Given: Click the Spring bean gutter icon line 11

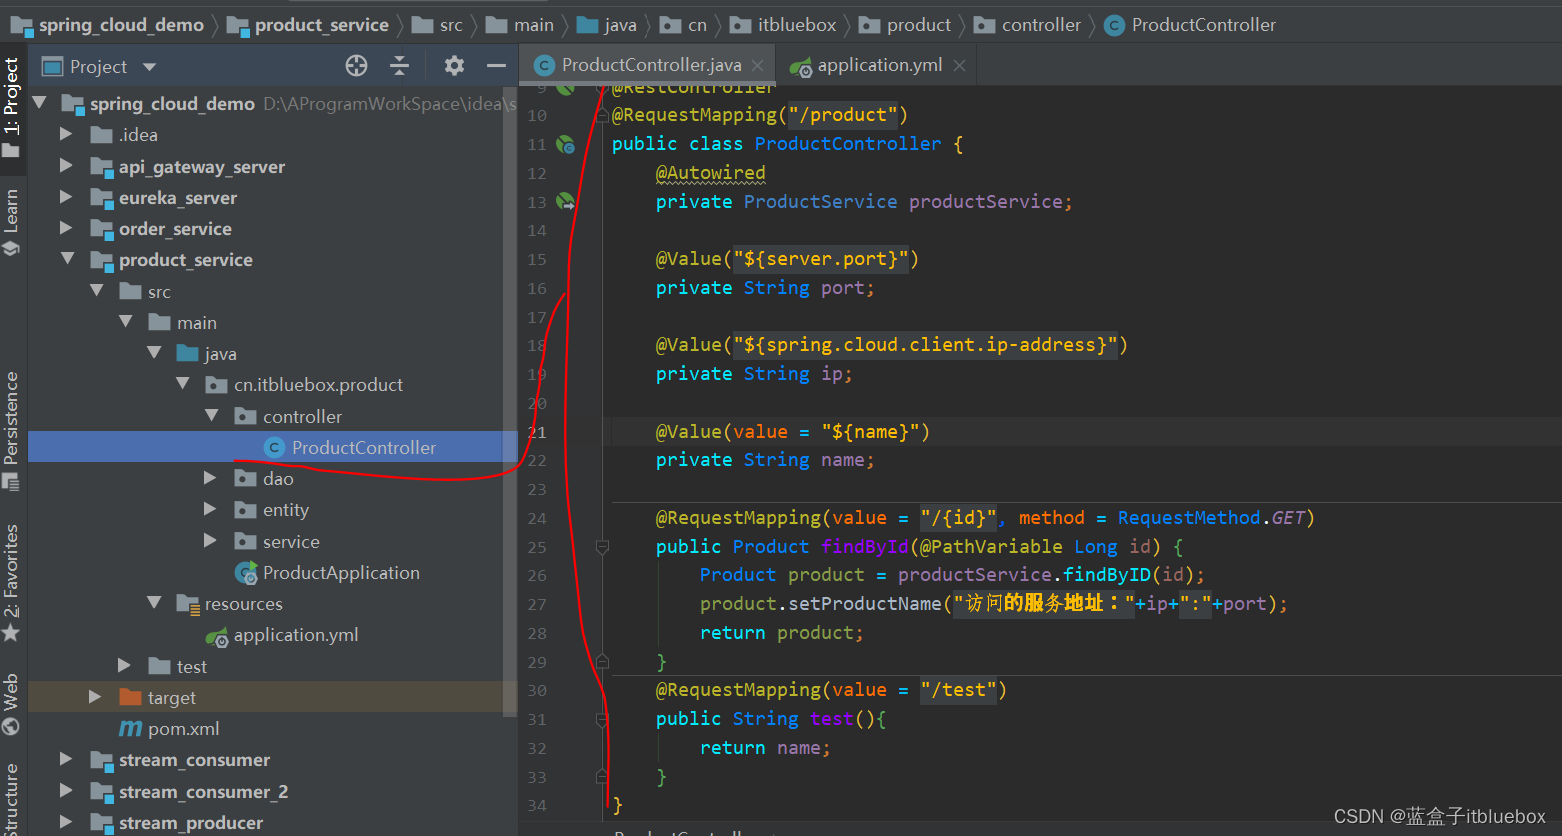Looking at the screenshot, I should [565, 145].
